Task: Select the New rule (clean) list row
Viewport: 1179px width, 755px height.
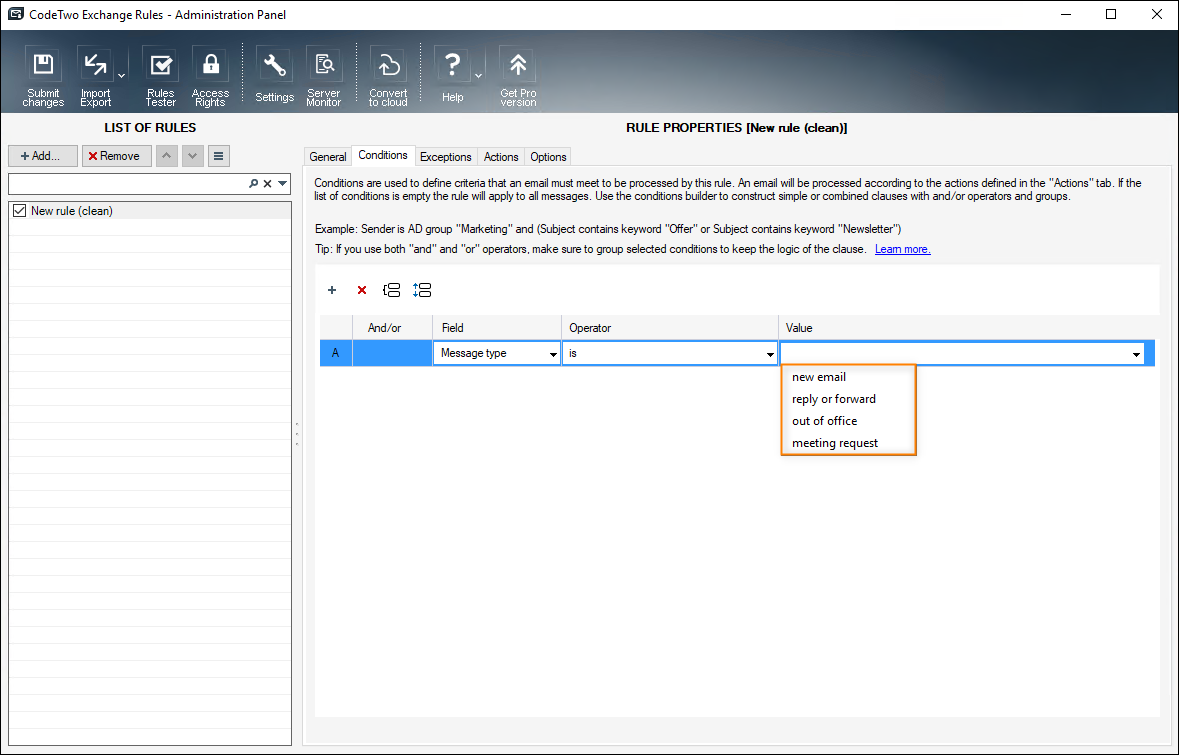Action: click(150, 211)
